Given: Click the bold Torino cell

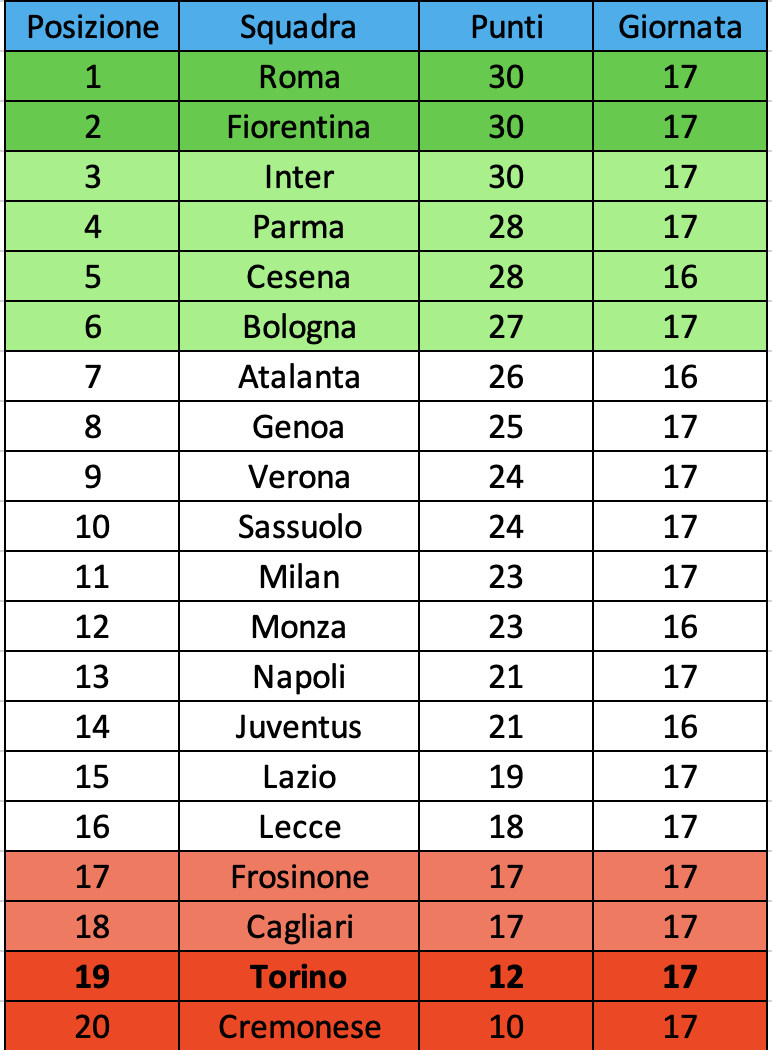Looking at the screenshot, I should [x=298, y=977].
